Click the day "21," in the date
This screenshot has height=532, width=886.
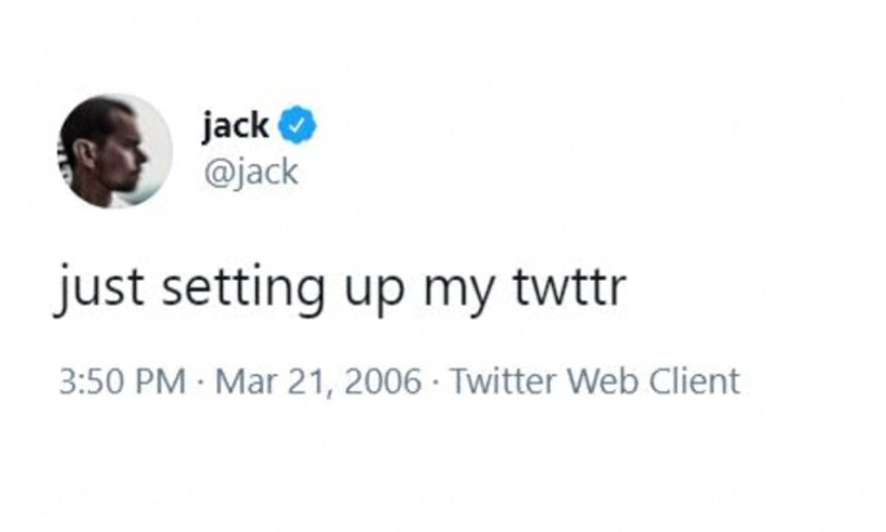304,381
